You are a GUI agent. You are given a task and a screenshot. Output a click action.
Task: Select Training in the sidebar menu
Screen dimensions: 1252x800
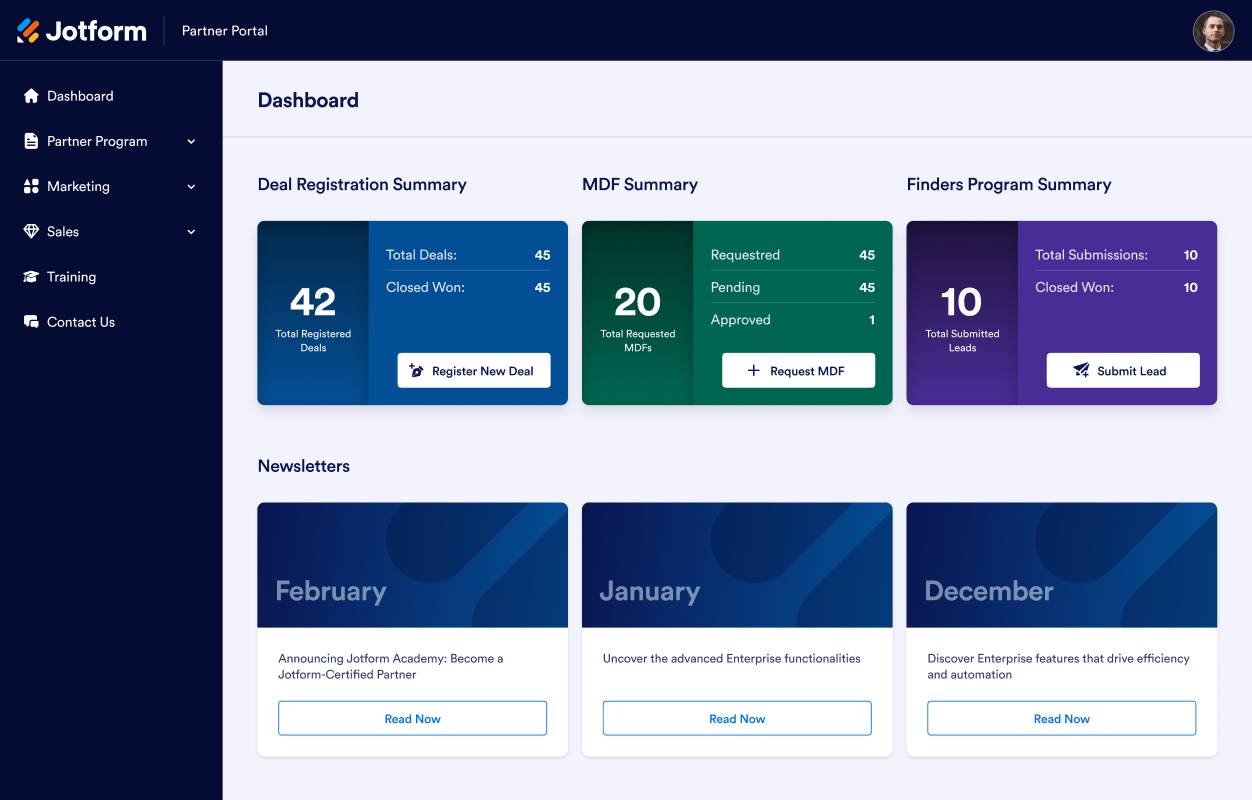pos(71,277)
